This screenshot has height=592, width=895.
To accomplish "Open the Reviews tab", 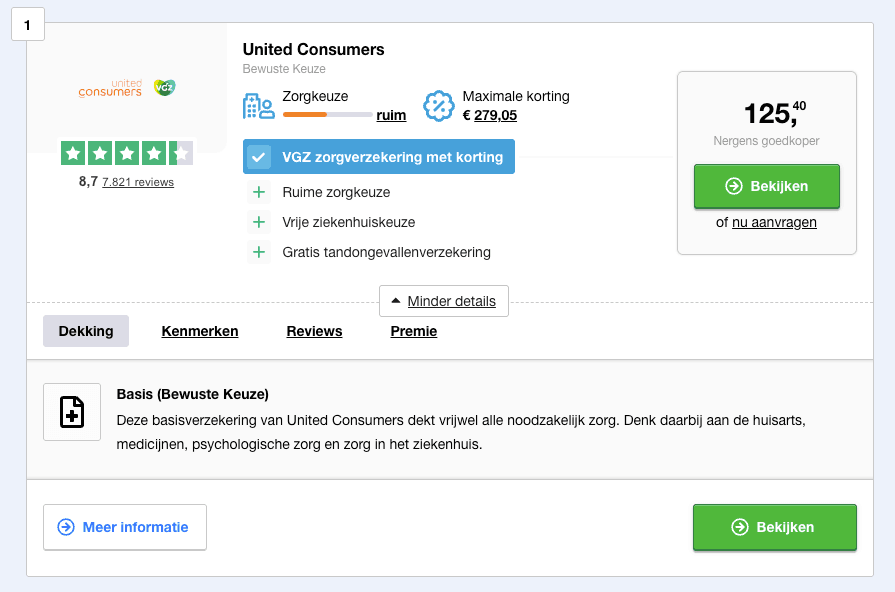I will click(x=315, y=331).
